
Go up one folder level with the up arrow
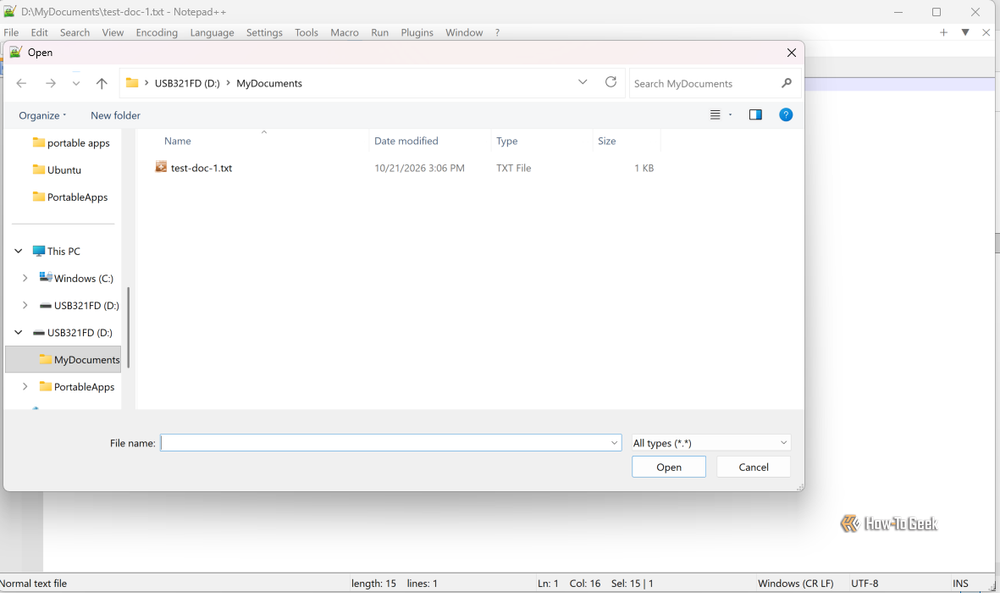[x=101, y=83]
